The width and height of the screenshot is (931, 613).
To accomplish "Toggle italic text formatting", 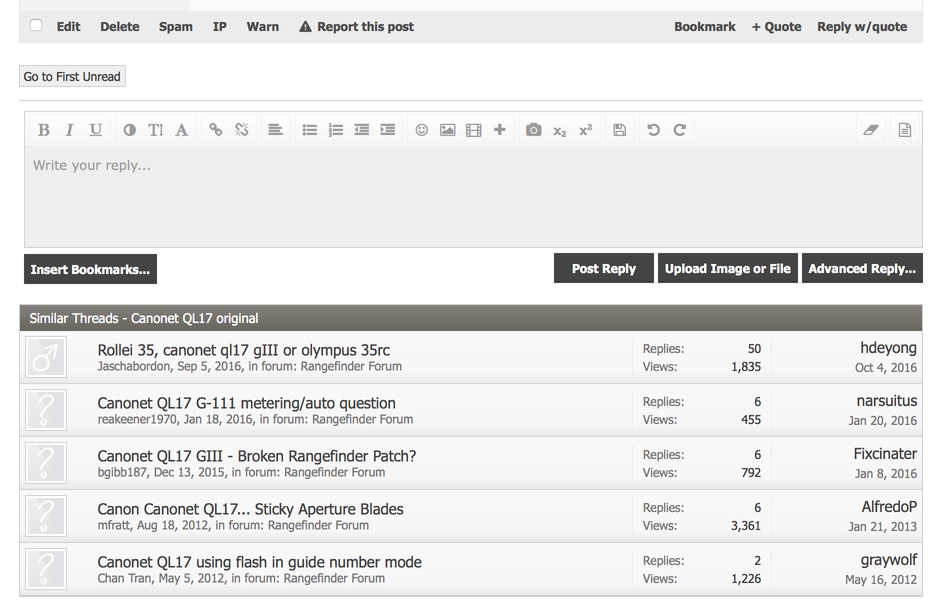I will [69, 130].
